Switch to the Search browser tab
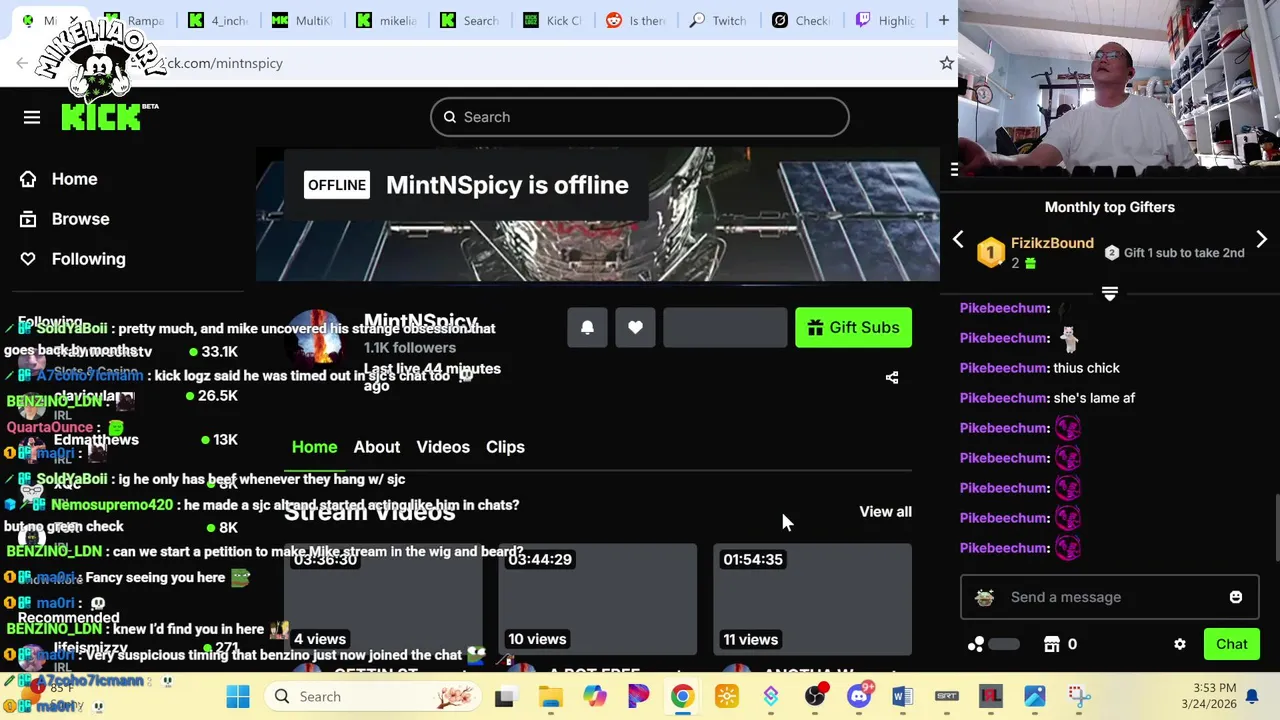The image size is (1280, 720). click(x=470, y=20)
